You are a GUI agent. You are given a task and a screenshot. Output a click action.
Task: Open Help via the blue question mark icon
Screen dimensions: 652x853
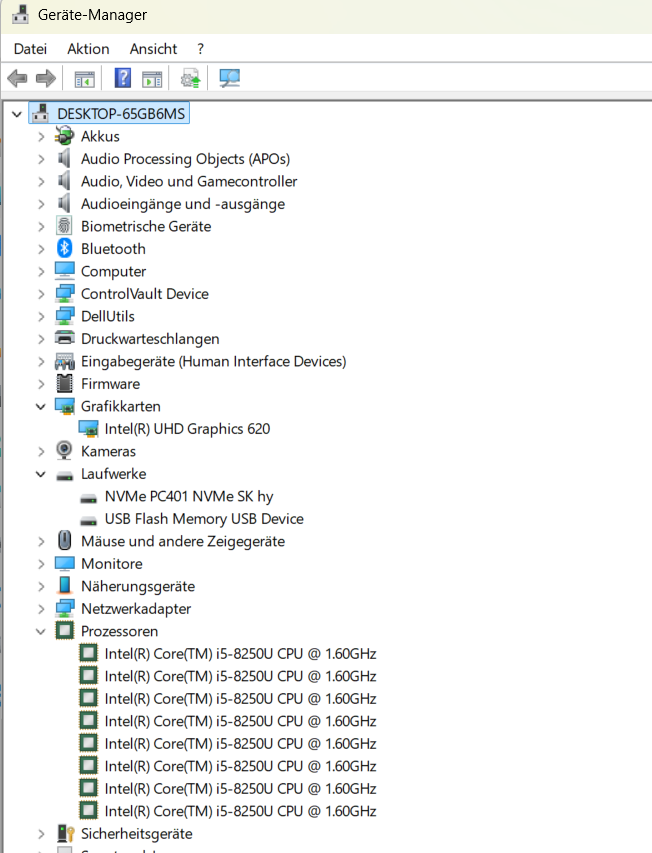[123, 78]
